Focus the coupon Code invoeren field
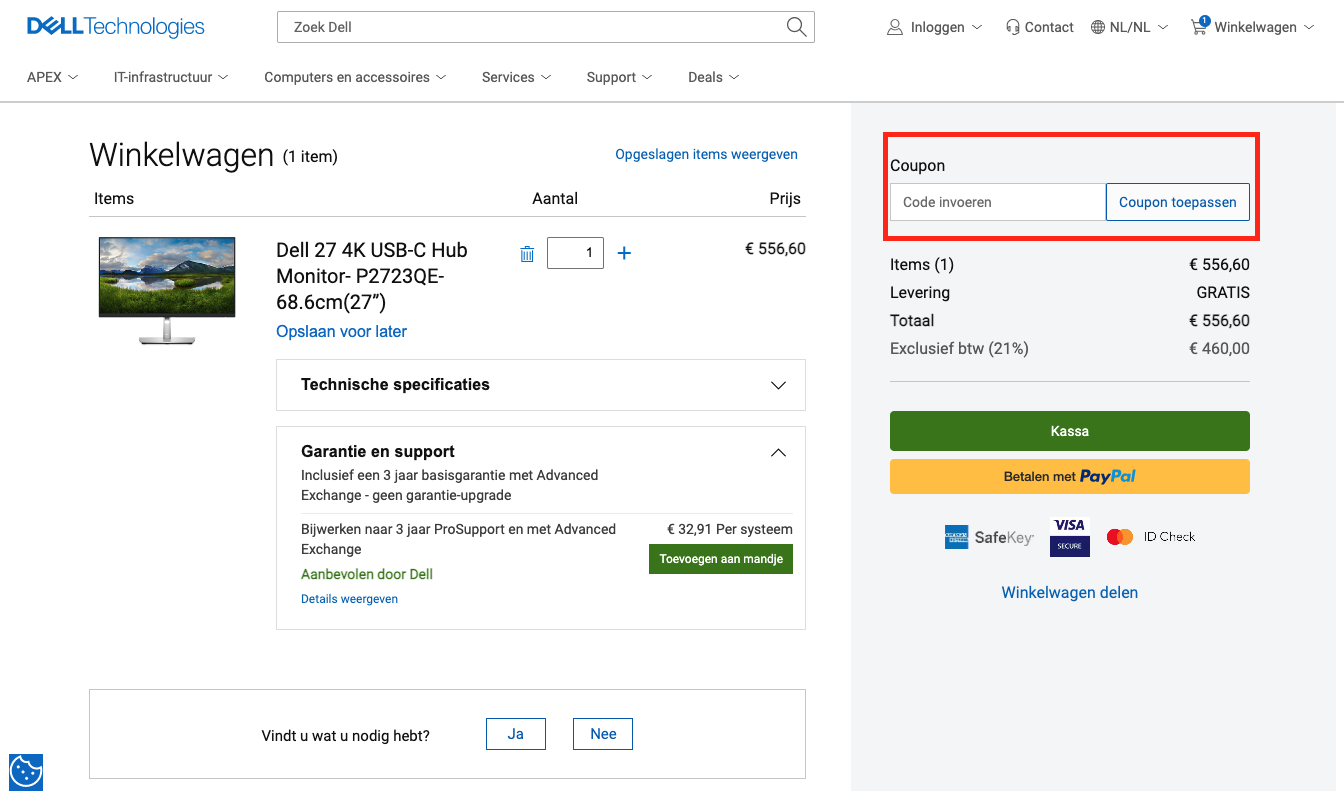Image resolution: width=1344 pixels, height=791 pixels. [998, 202]
